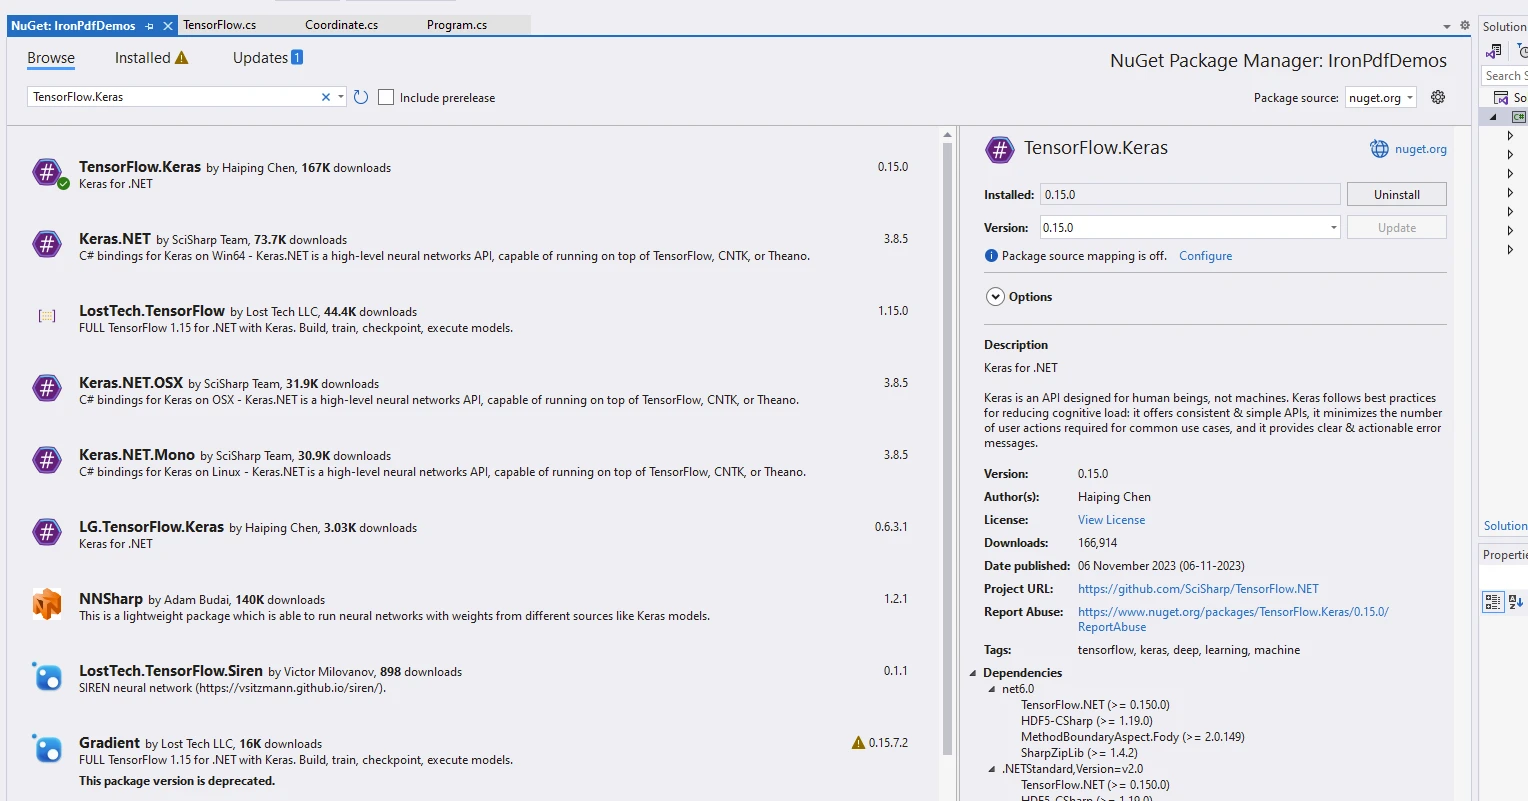Select the LostTech.TensorFlow package title
The height and width of the screenshot is (801, 1528).
pyautogui.click(x=152, y=311)
